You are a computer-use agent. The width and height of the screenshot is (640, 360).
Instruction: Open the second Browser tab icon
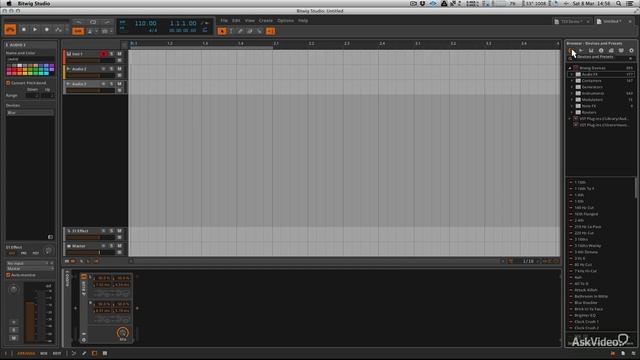(581, 50)
